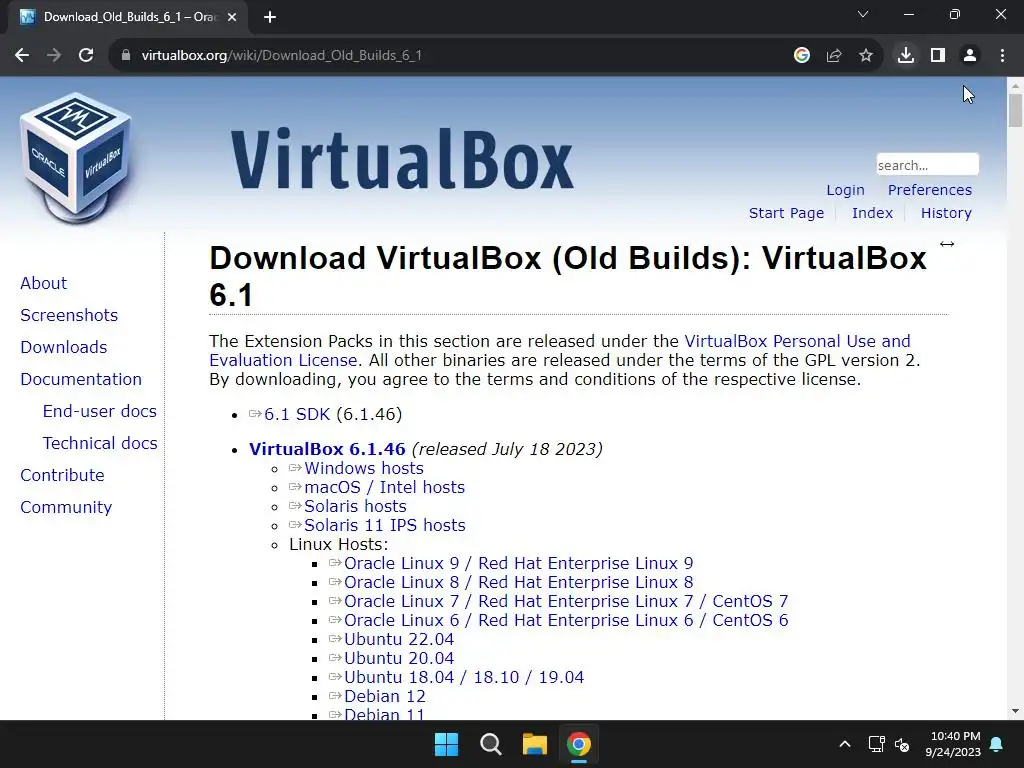Click the padlock site info icon
Screen dimensions: 1024x768
click(126, 56)
